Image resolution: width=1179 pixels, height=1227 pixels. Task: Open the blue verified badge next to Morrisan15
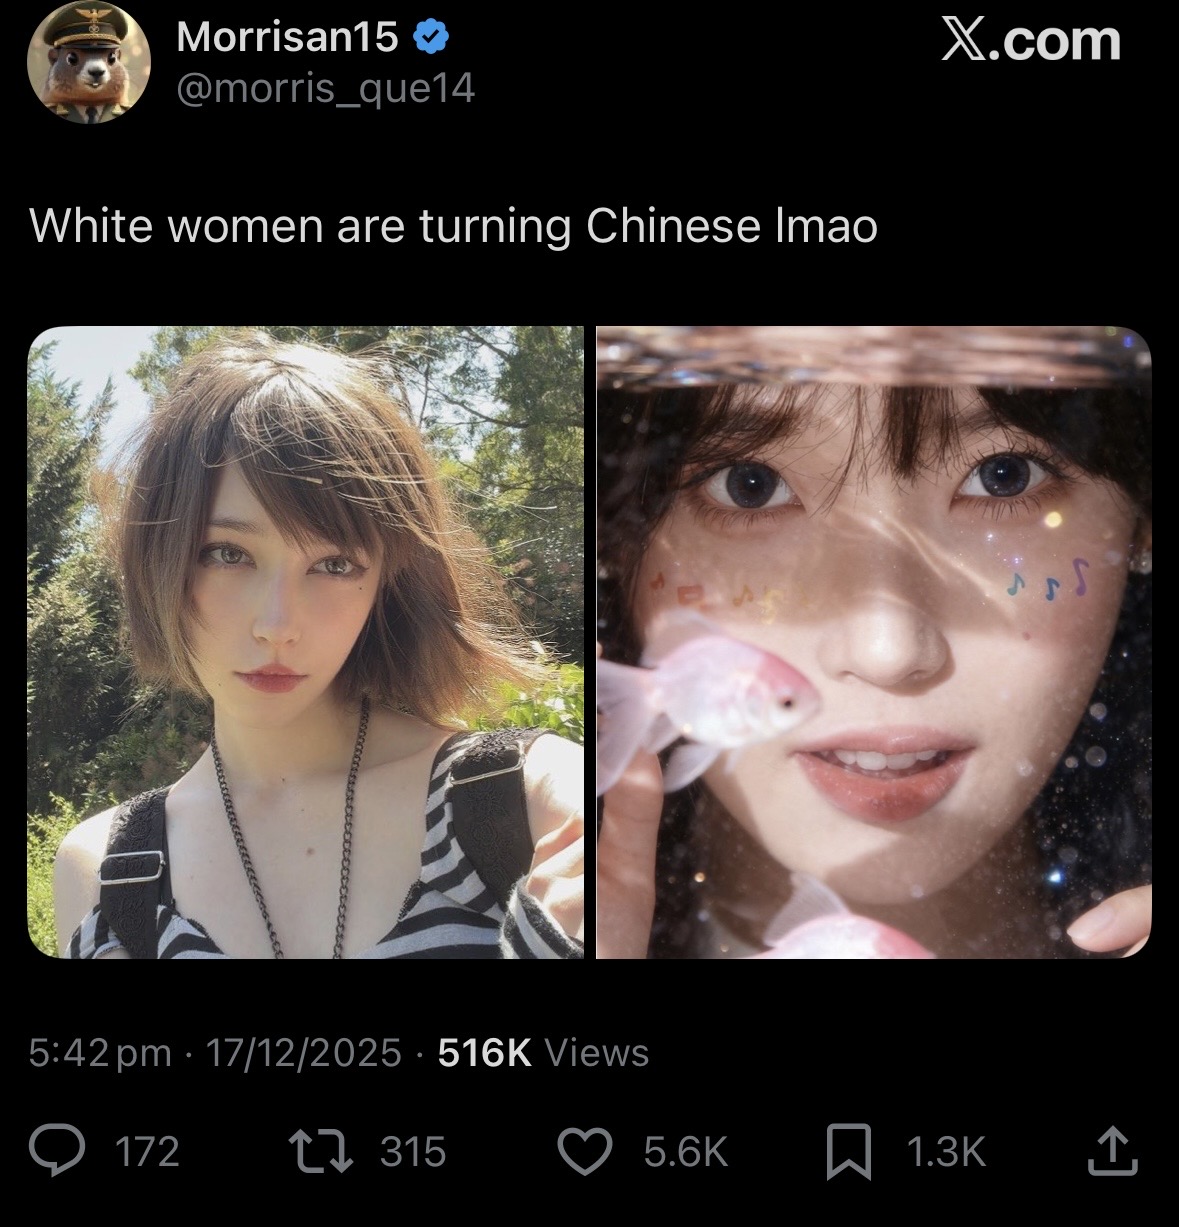point(431,38)
